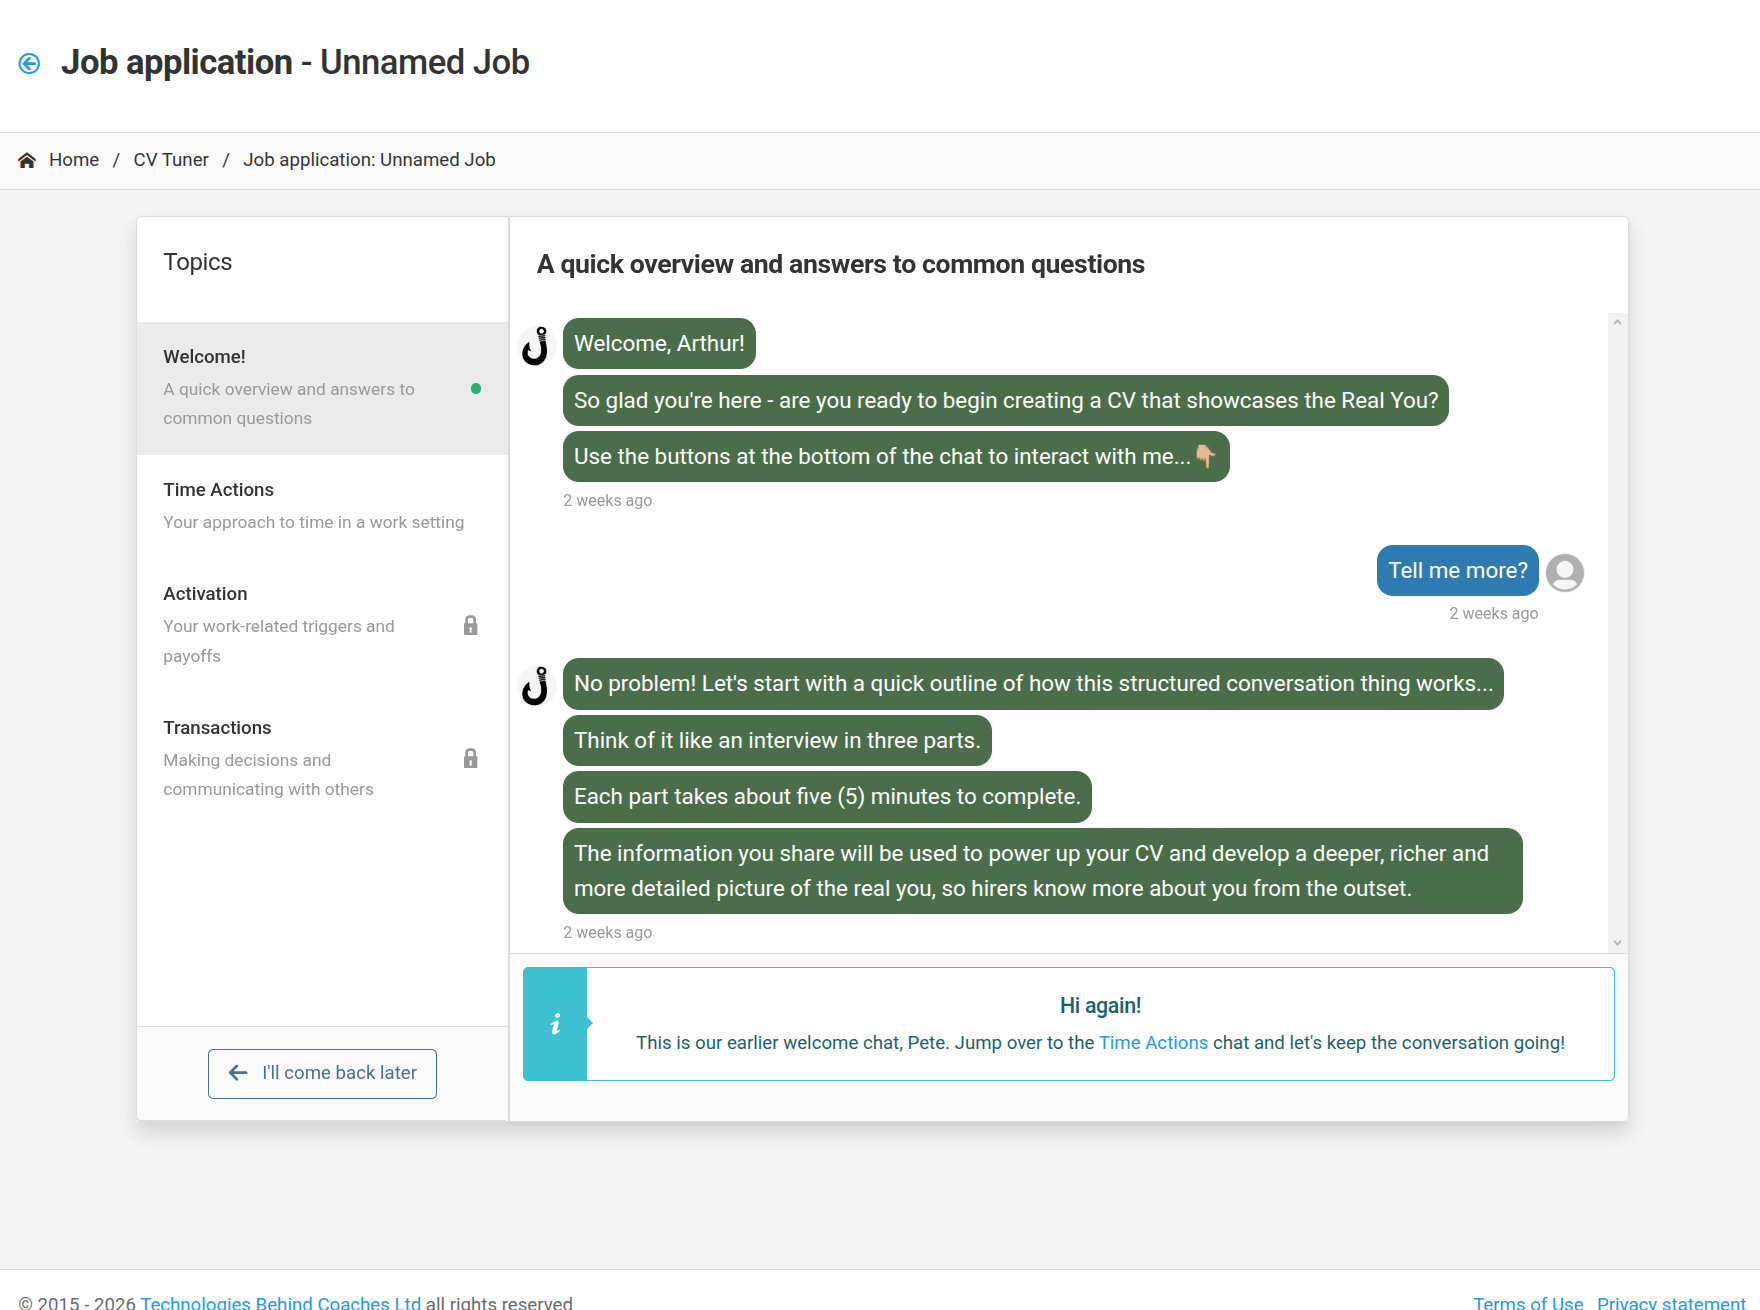The width and height of the screenshot is (1760, 1310).
Task: Click the hook bot avatar beside 'No problem!' message
Action: point(536,686)
